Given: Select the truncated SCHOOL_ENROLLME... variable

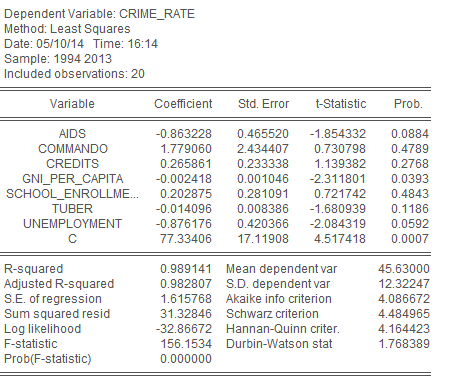Looking at the screenshot, I should click(72, 194).
